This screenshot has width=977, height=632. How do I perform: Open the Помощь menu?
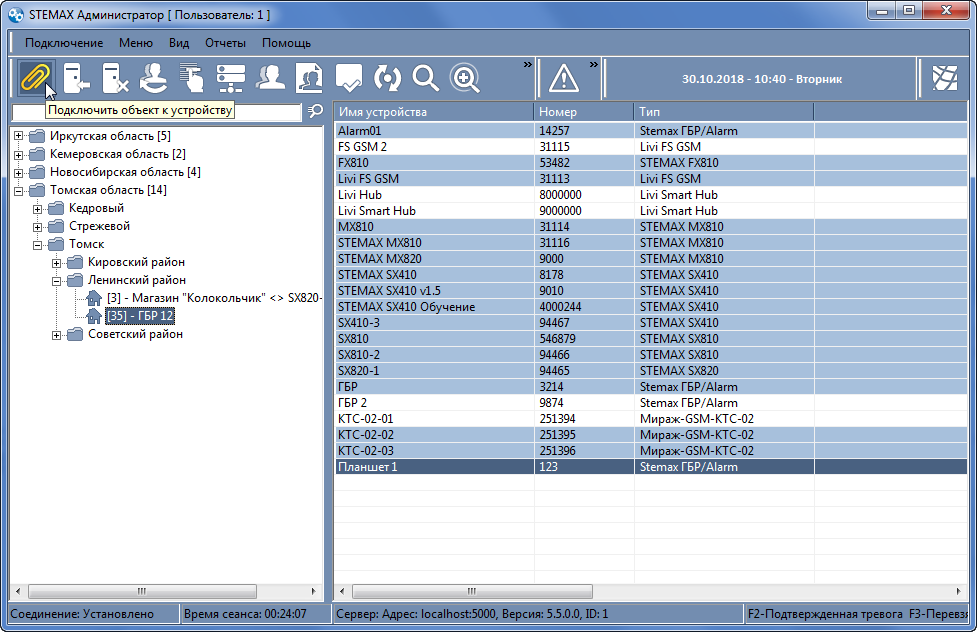286,43
